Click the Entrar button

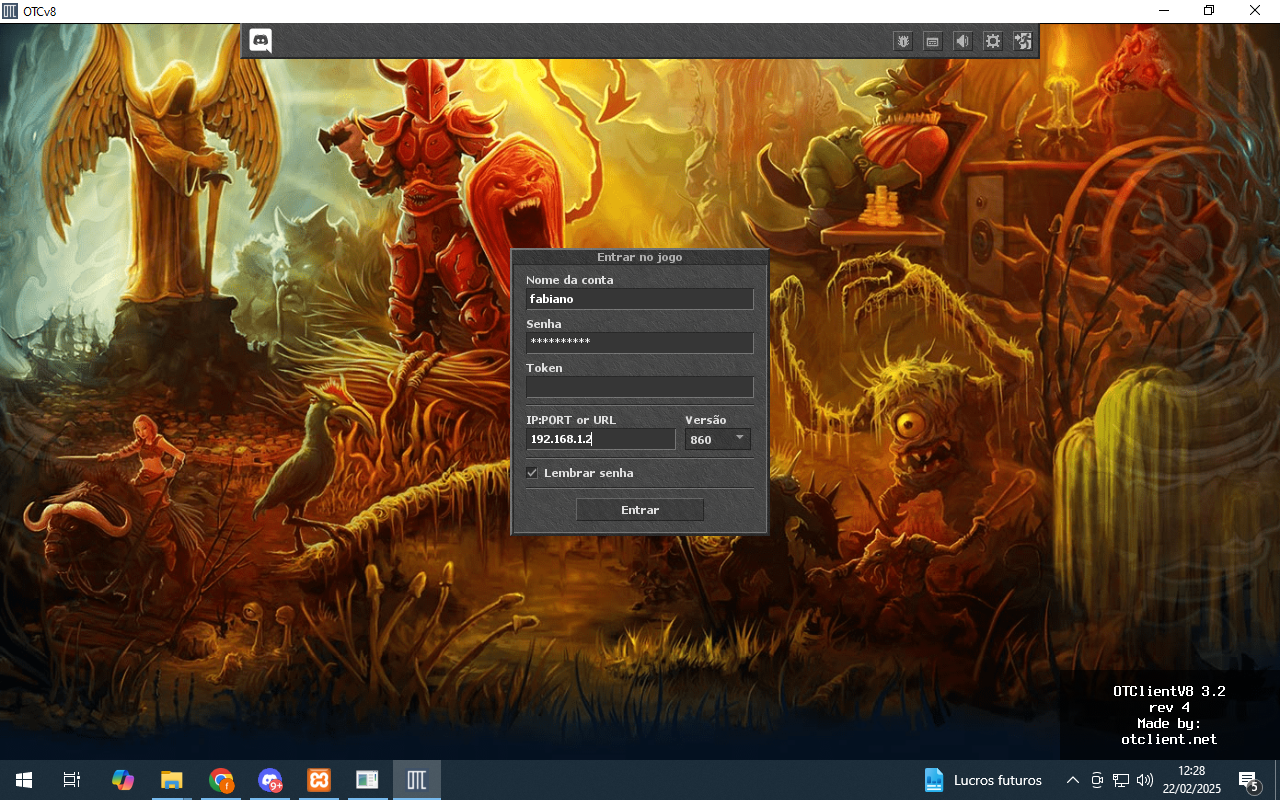pyautogui.click(x=640, y=510)
